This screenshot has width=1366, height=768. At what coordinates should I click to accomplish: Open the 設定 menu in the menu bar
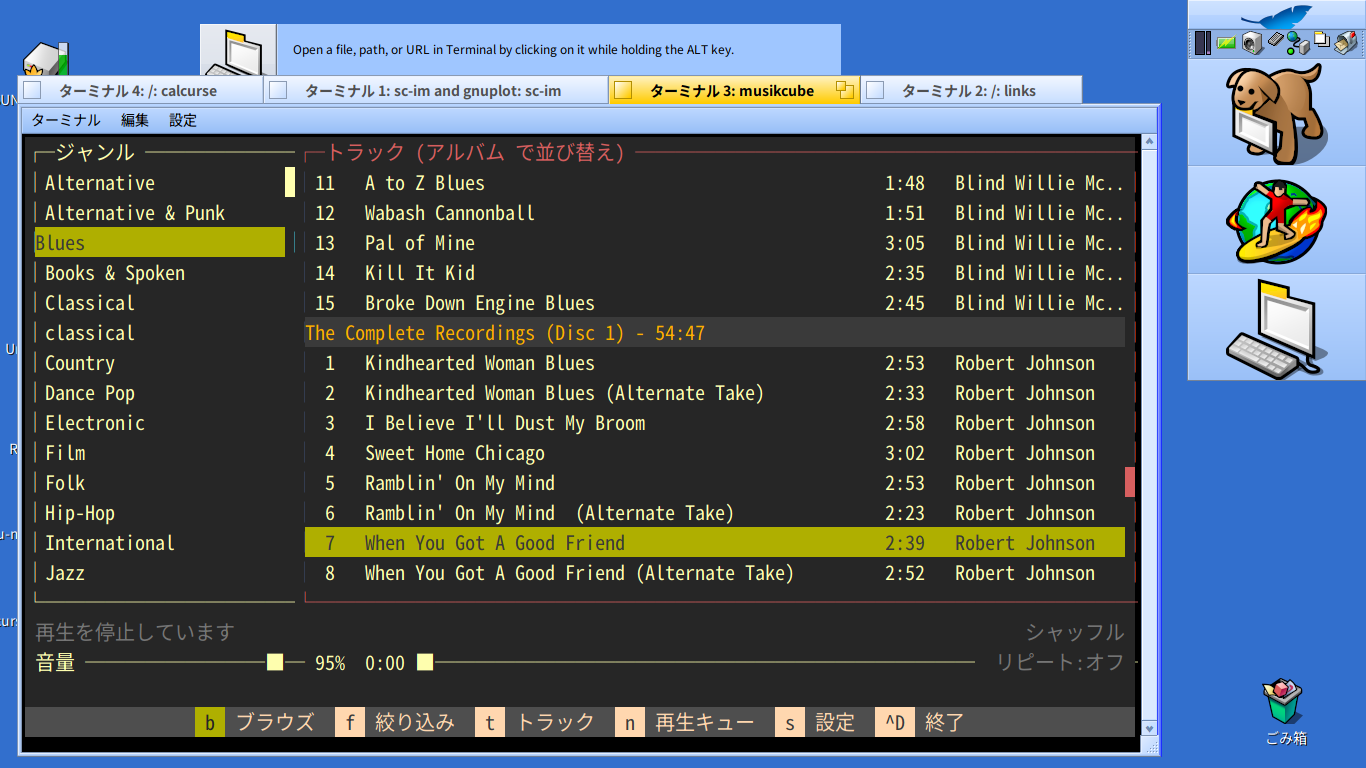point(183,120)
